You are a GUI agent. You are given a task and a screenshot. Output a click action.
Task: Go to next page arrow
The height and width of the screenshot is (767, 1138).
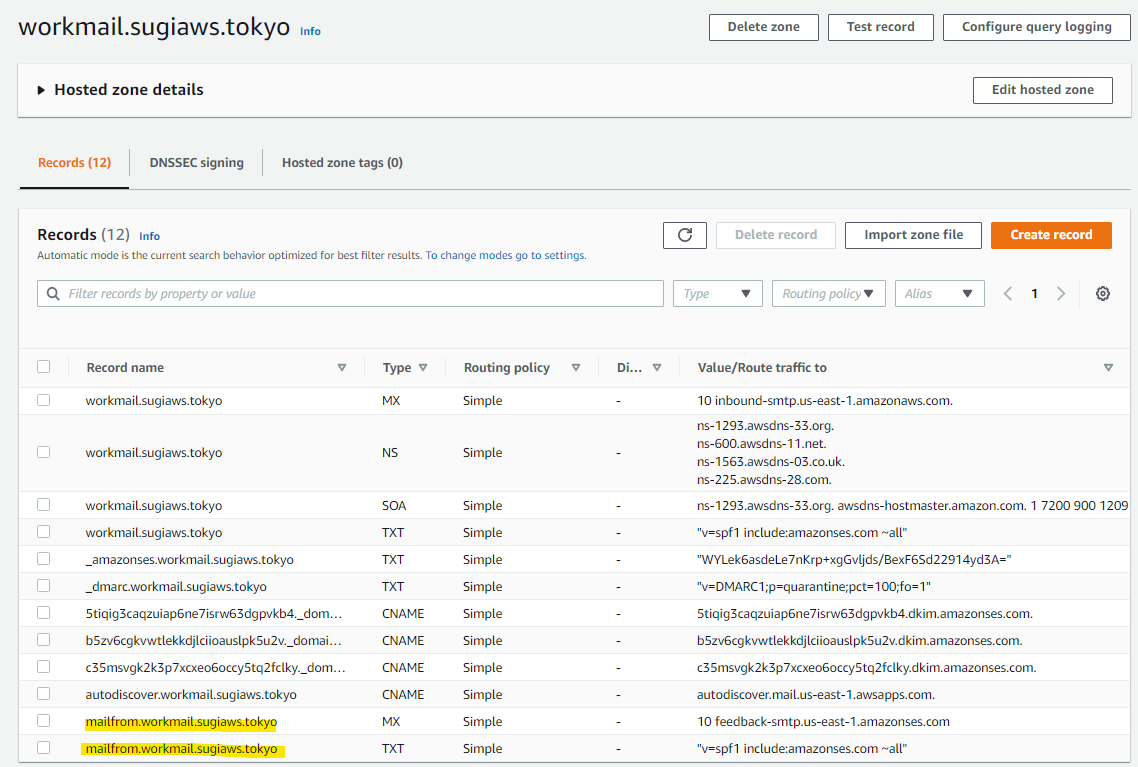[1061, 294]
